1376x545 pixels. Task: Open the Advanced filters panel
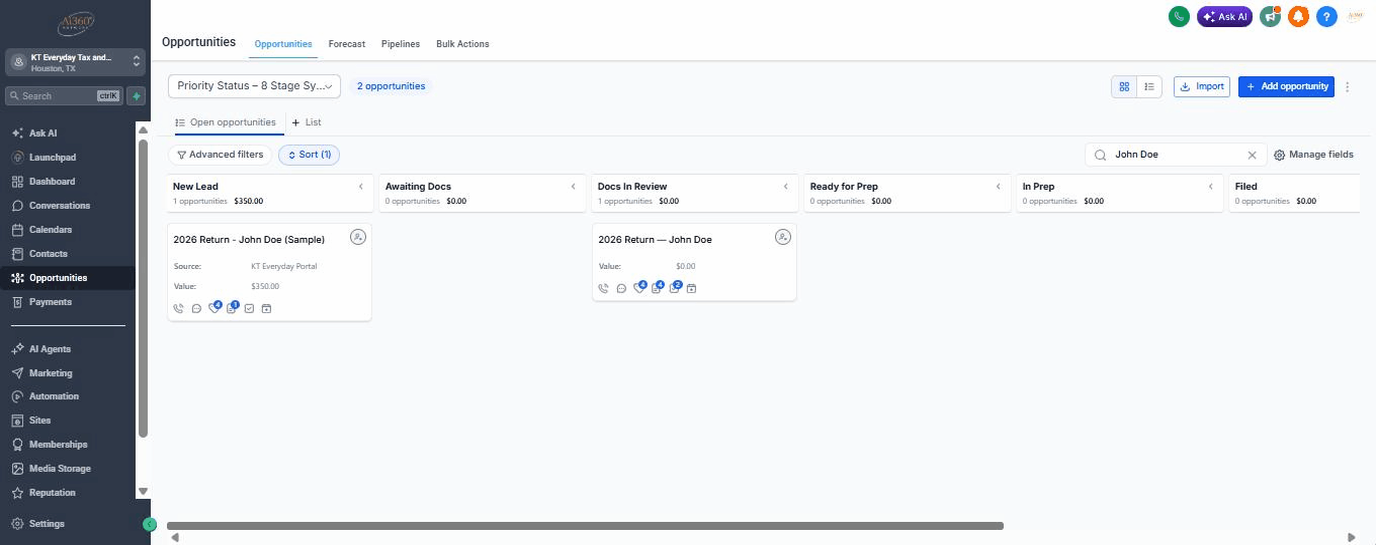[x=220, y=155]
